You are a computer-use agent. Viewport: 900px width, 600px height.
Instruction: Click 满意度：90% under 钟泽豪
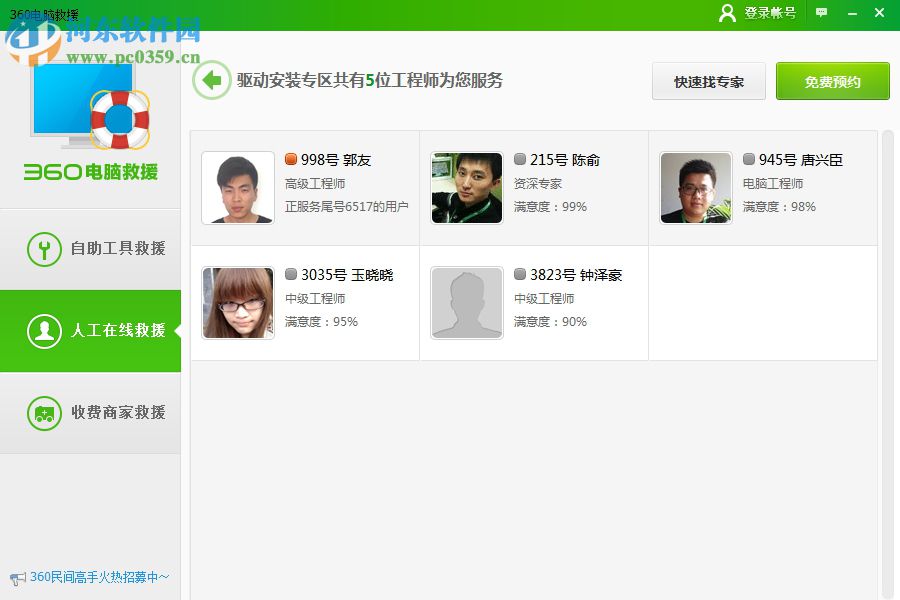[x=550, y=322]
